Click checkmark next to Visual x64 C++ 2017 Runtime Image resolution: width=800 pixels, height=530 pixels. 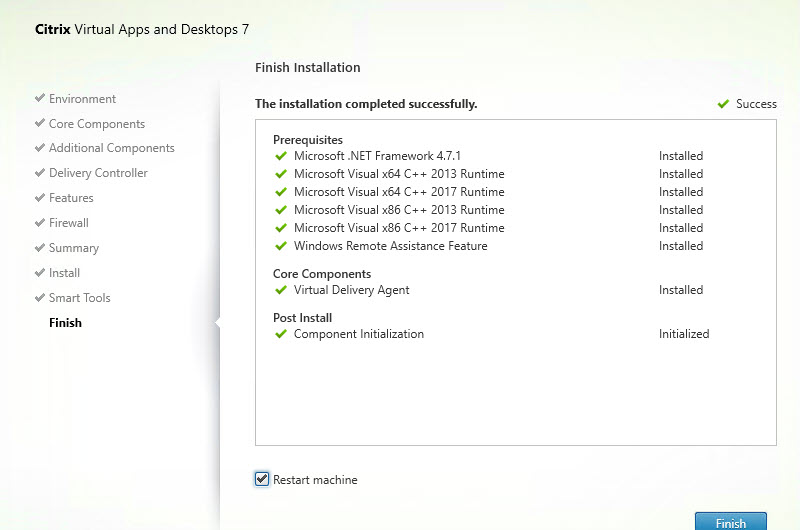pyautogui.click(x=281, y=192)
